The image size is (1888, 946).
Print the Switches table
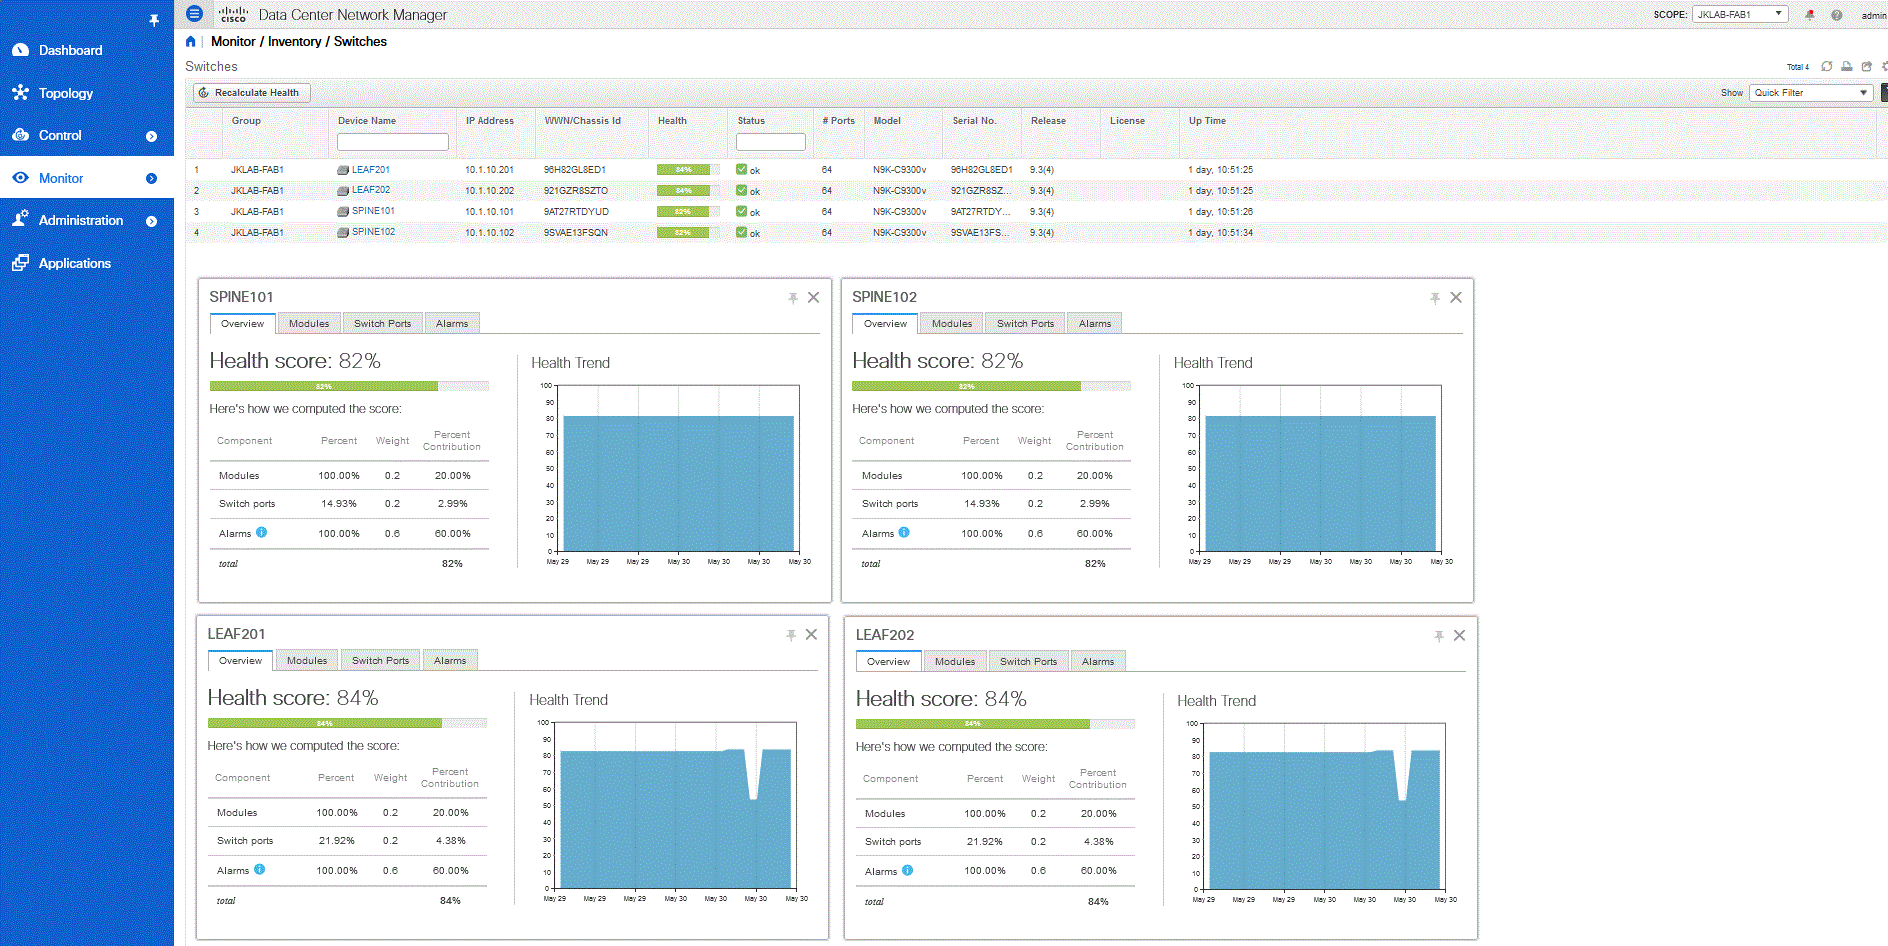coord(1847,67)
